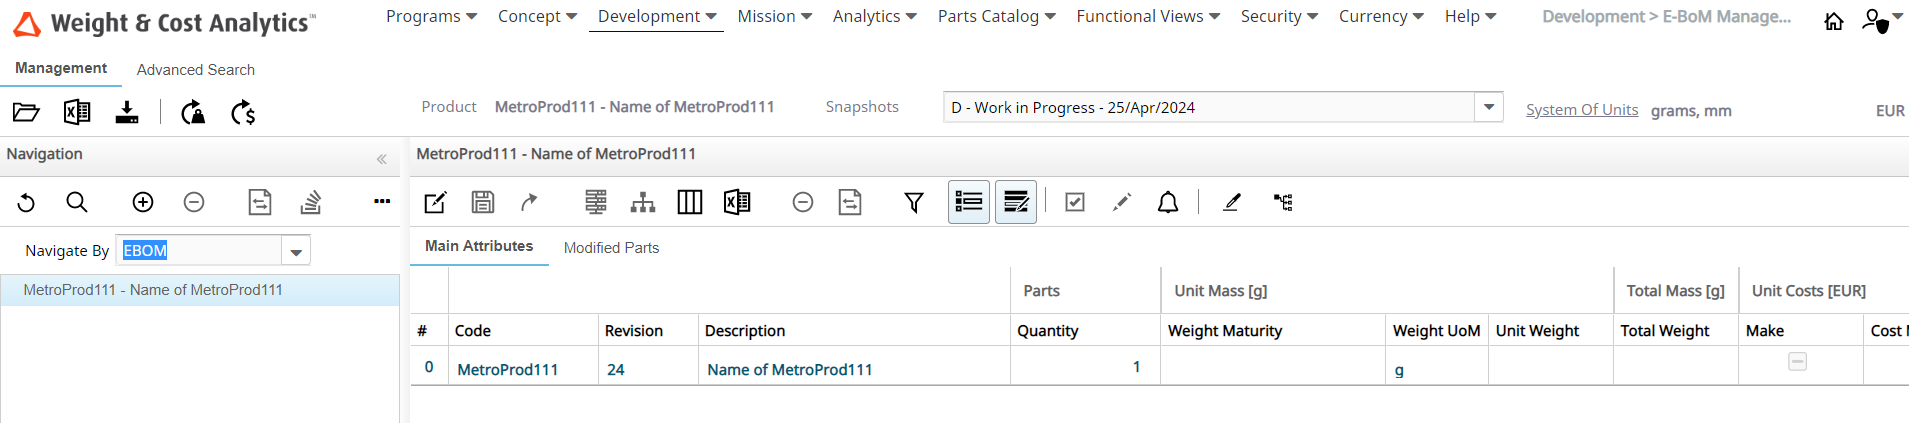Open the hierarchy tree view icon

[x=643, y=203]
